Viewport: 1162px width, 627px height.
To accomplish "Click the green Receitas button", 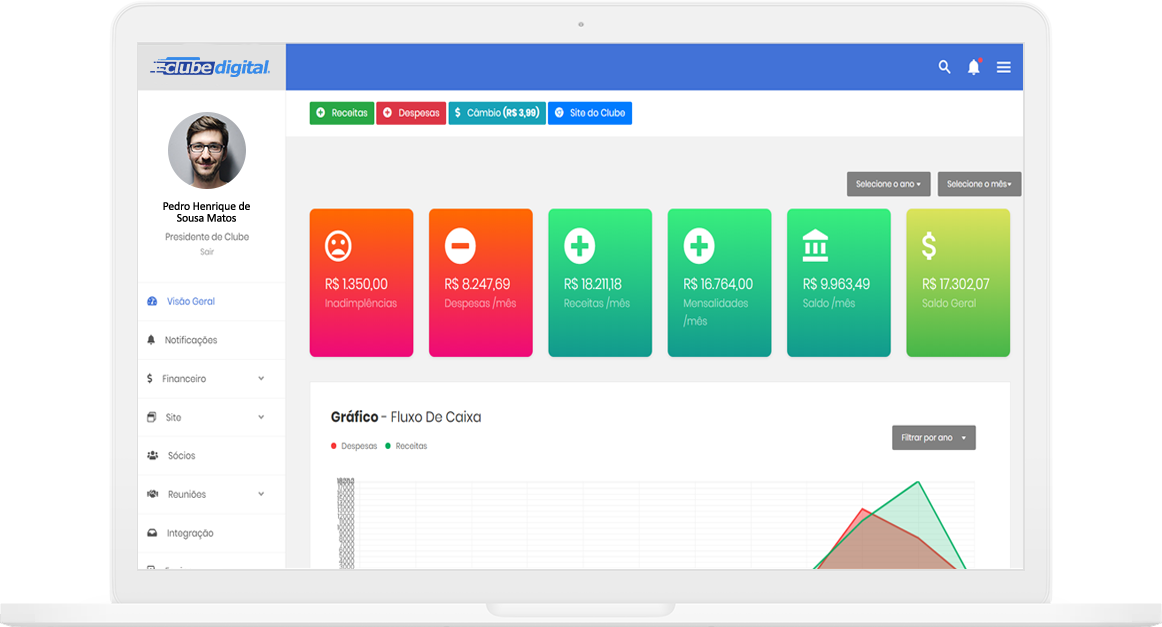I will pos(342,113).
